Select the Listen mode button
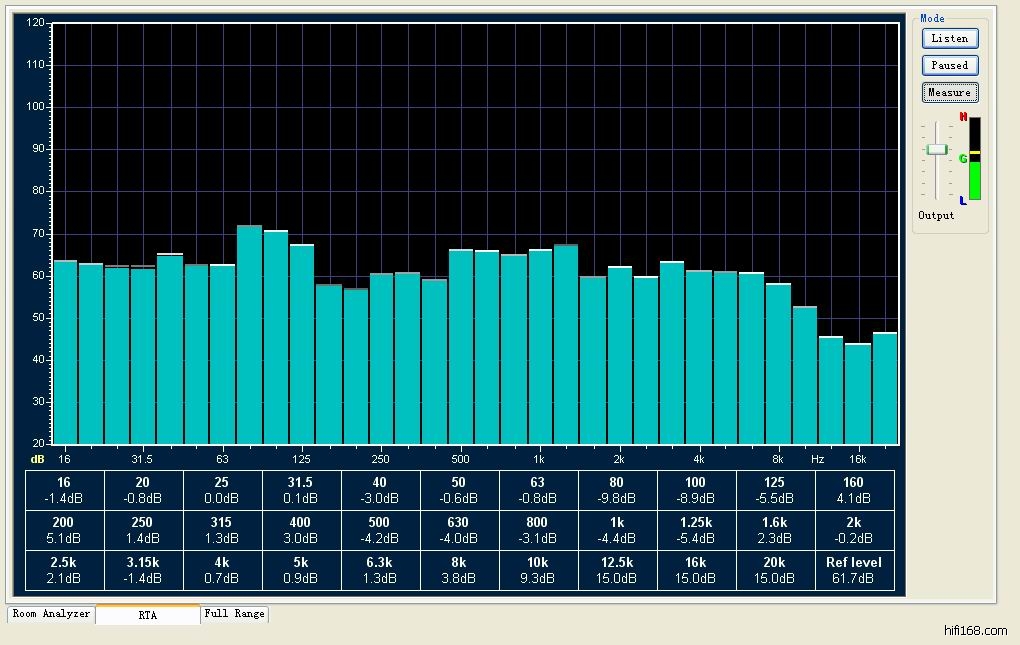The height and width of the screenshot is (645, 1020). 949,38
